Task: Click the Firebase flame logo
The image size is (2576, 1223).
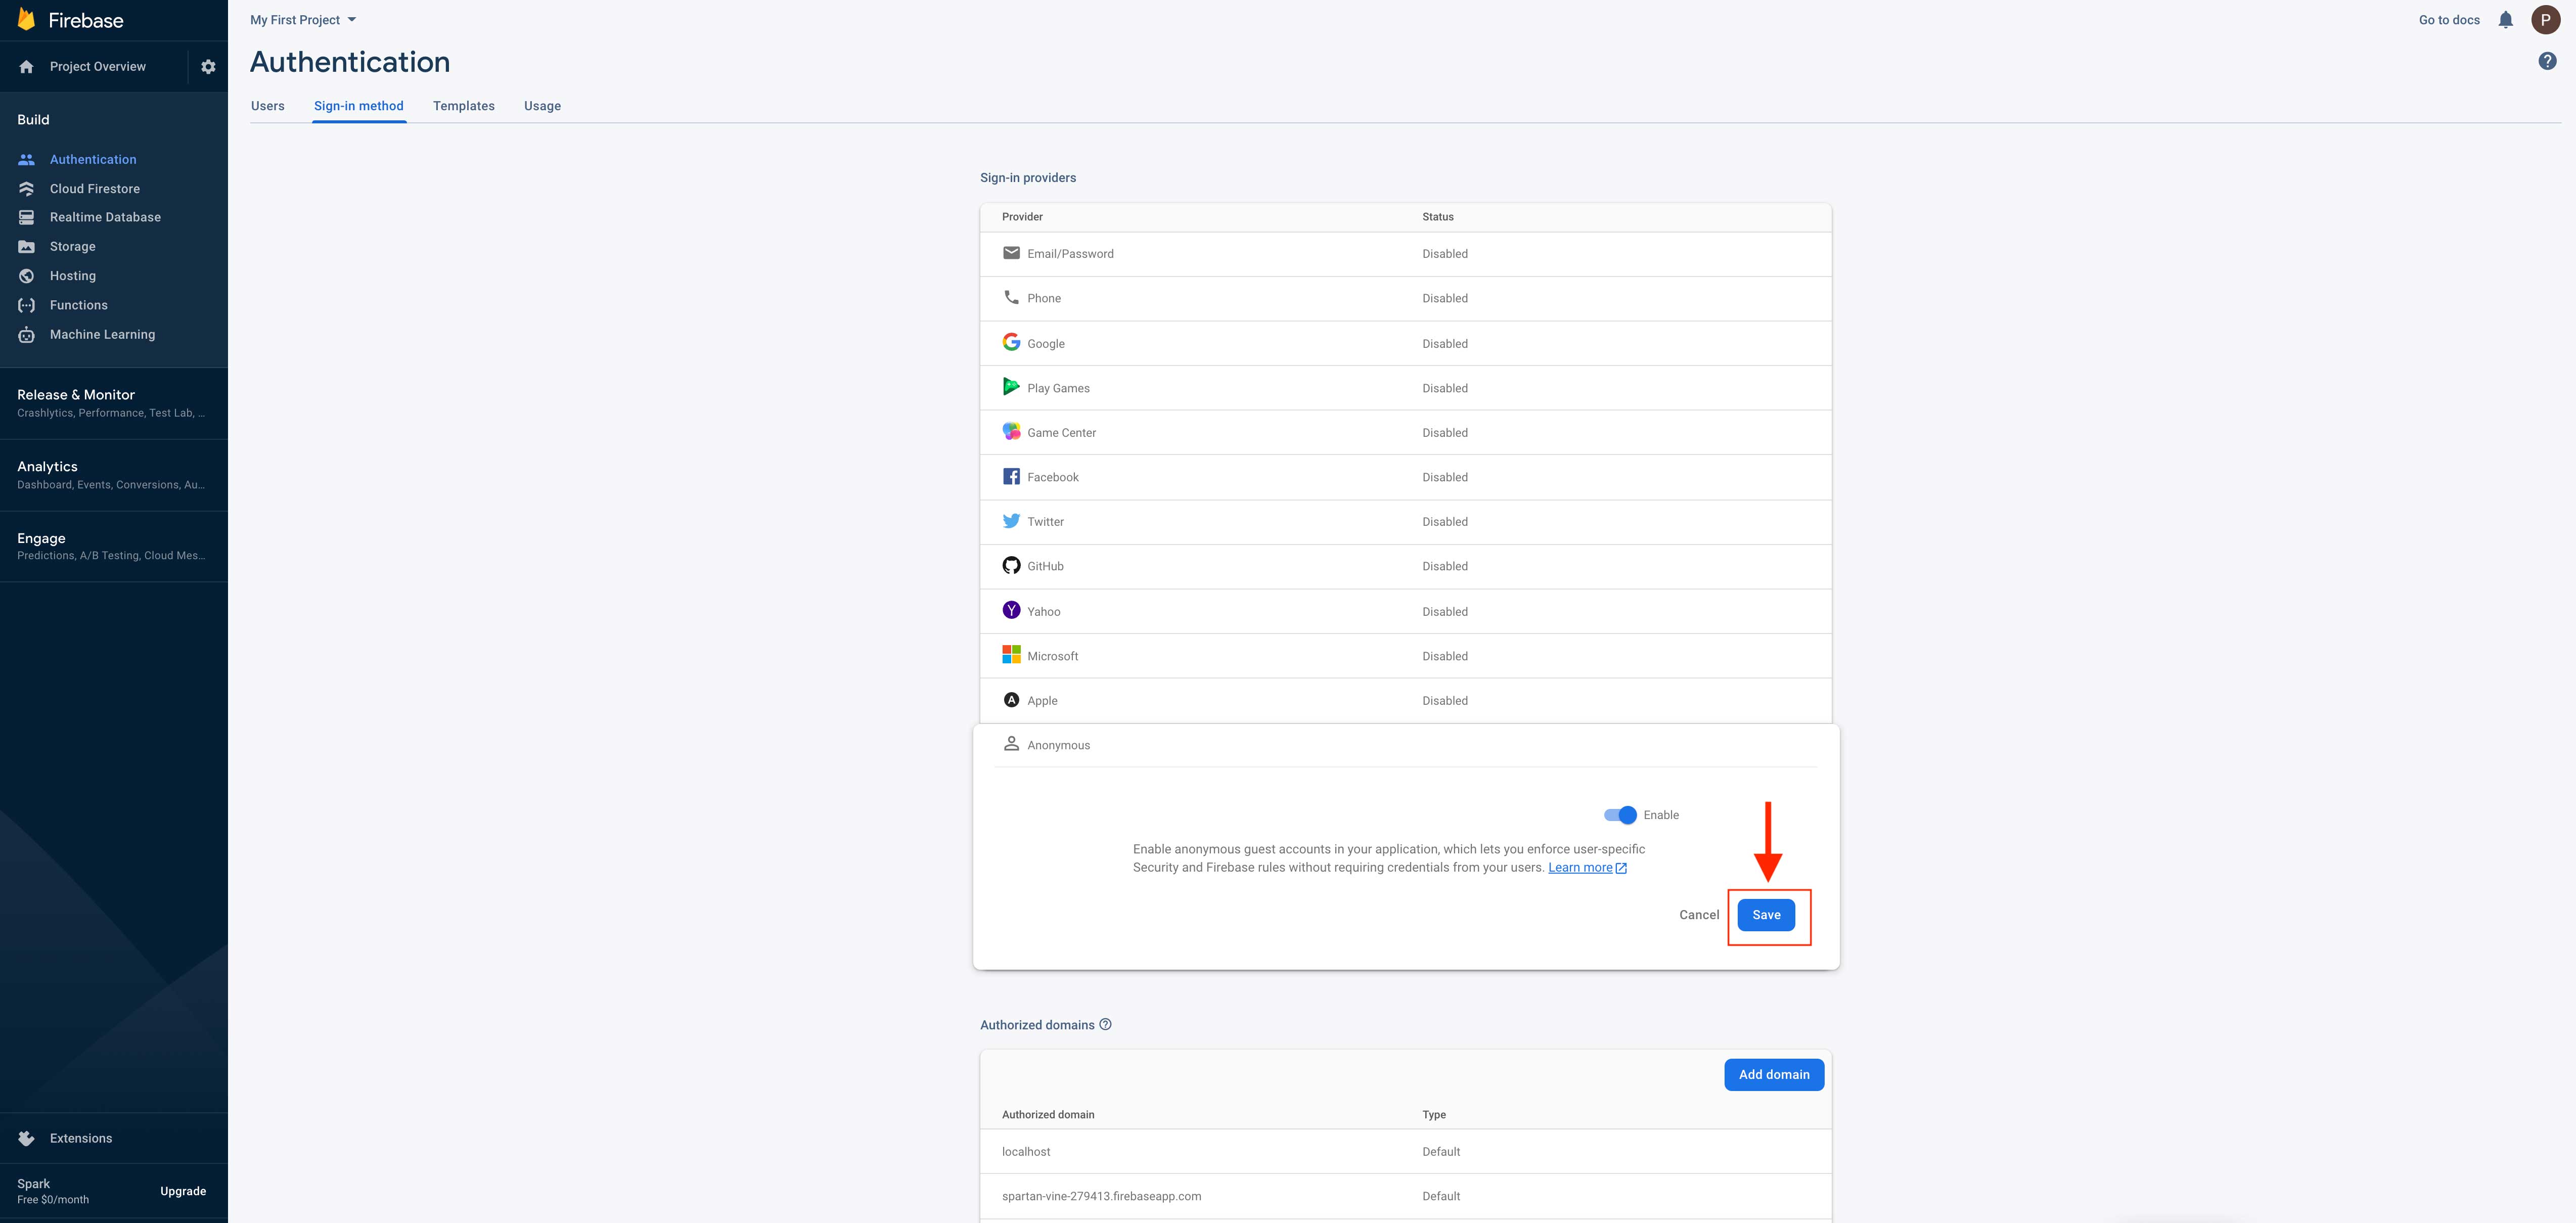Action: click(x=26, y=19)
